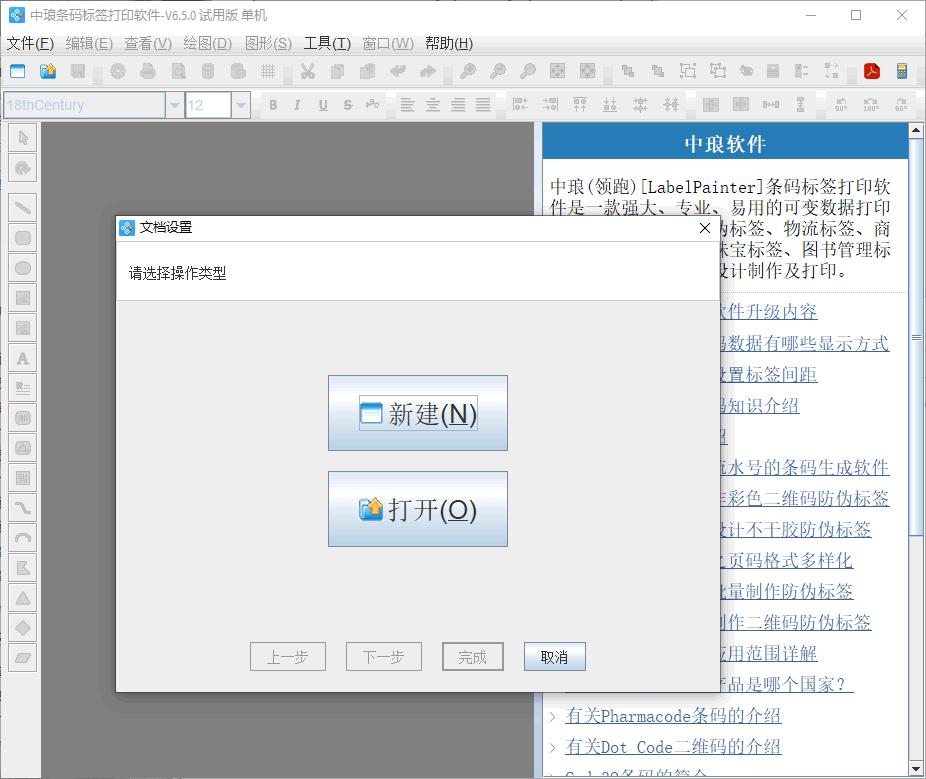Screen dimensions: 926x779
Task: Click the 新建(N) button
Action: point(418,413)
